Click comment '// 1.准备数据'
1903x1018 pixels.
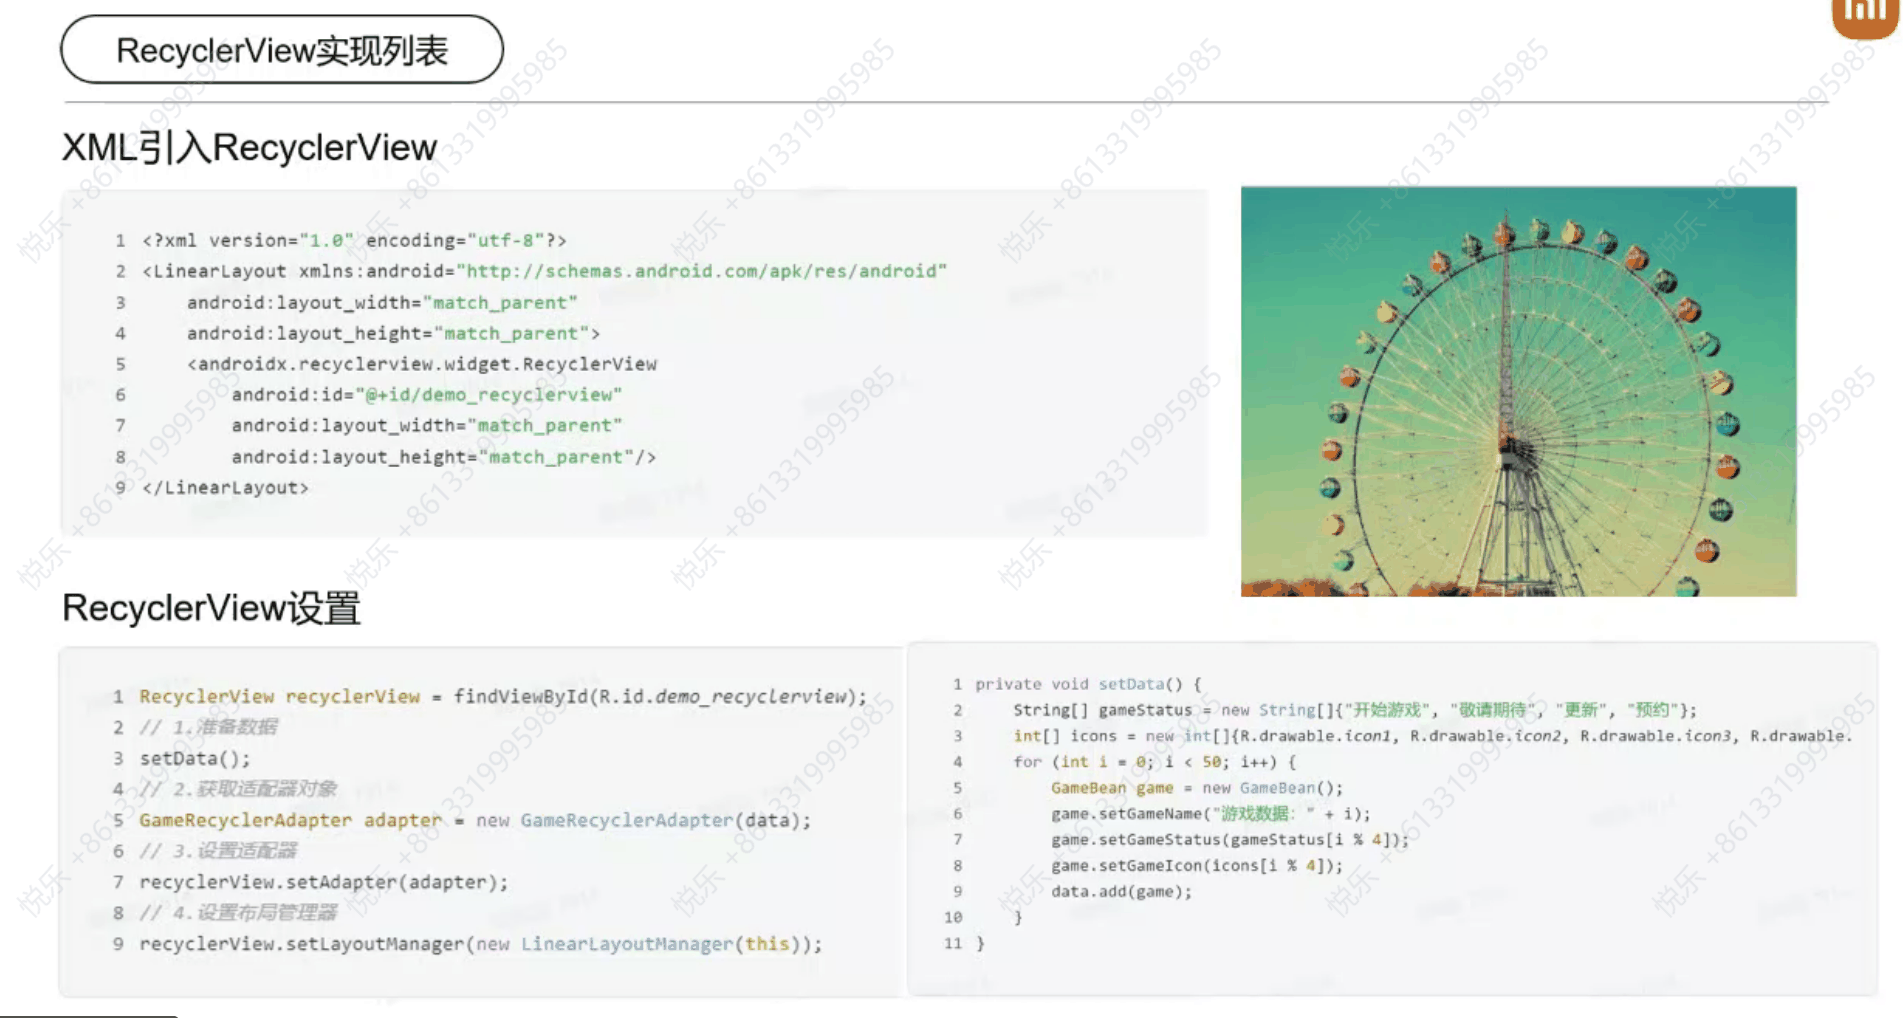pos(208,727)
